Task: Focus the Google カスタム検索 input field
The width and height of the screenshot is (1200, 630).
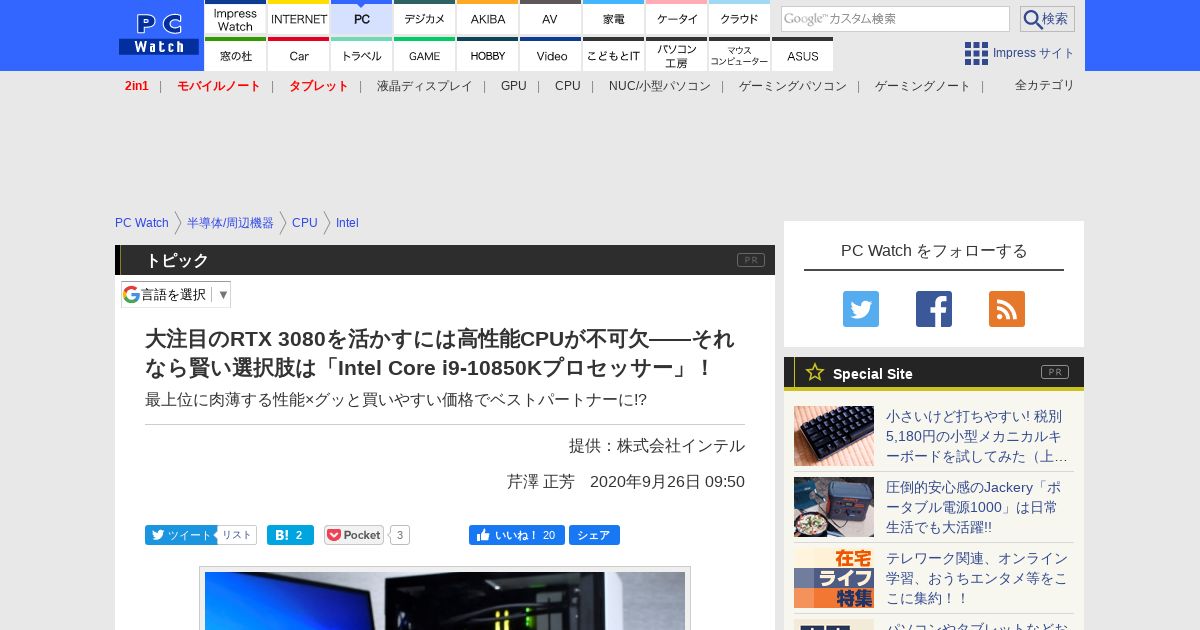Action: [x=895, y=19]
